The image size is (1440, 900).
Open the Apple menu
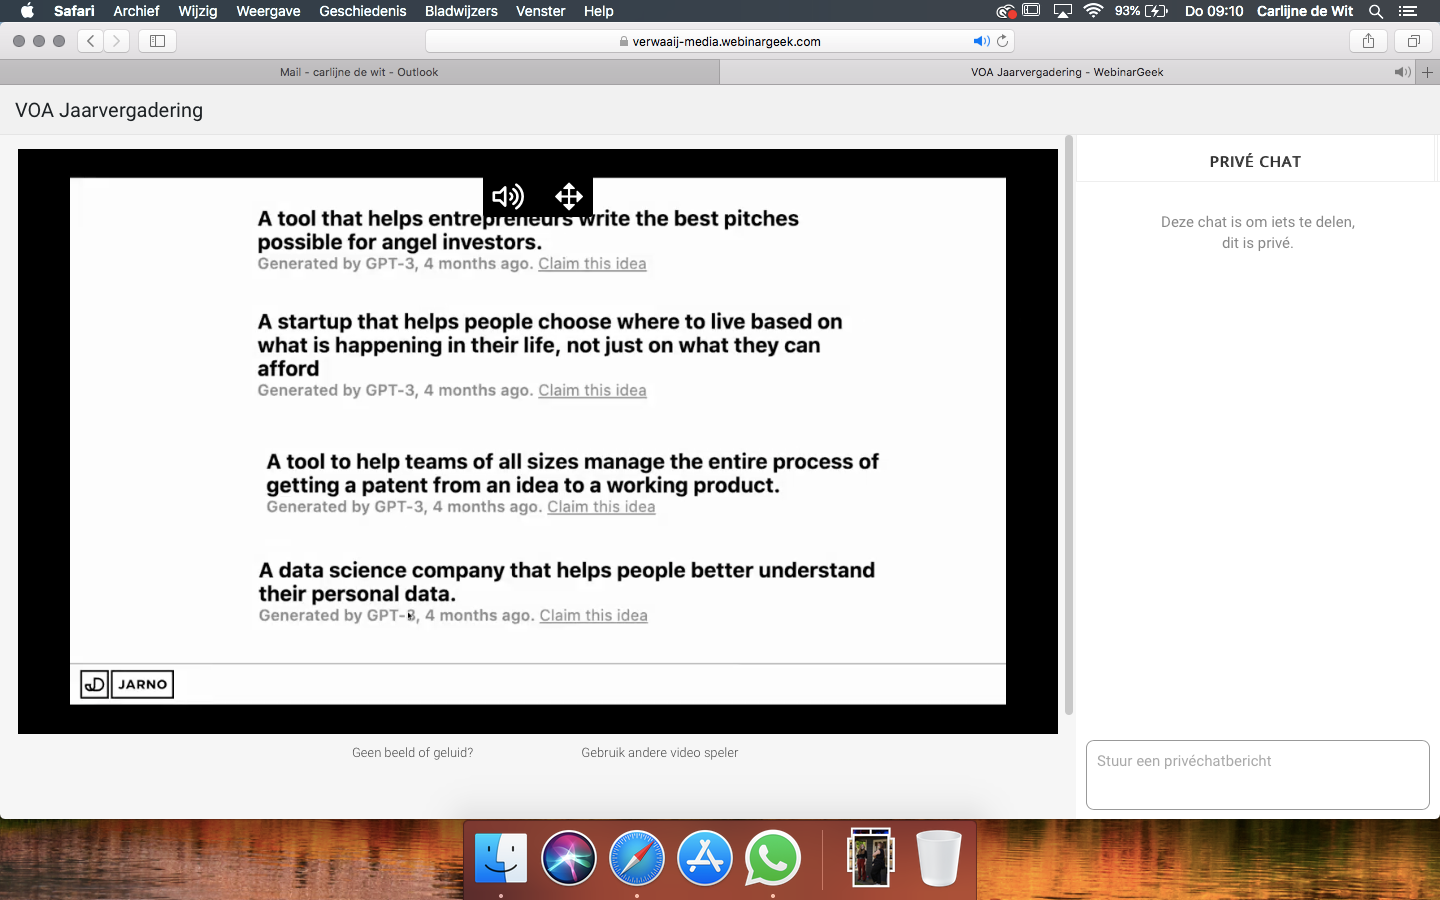click(x=27, y=11)
